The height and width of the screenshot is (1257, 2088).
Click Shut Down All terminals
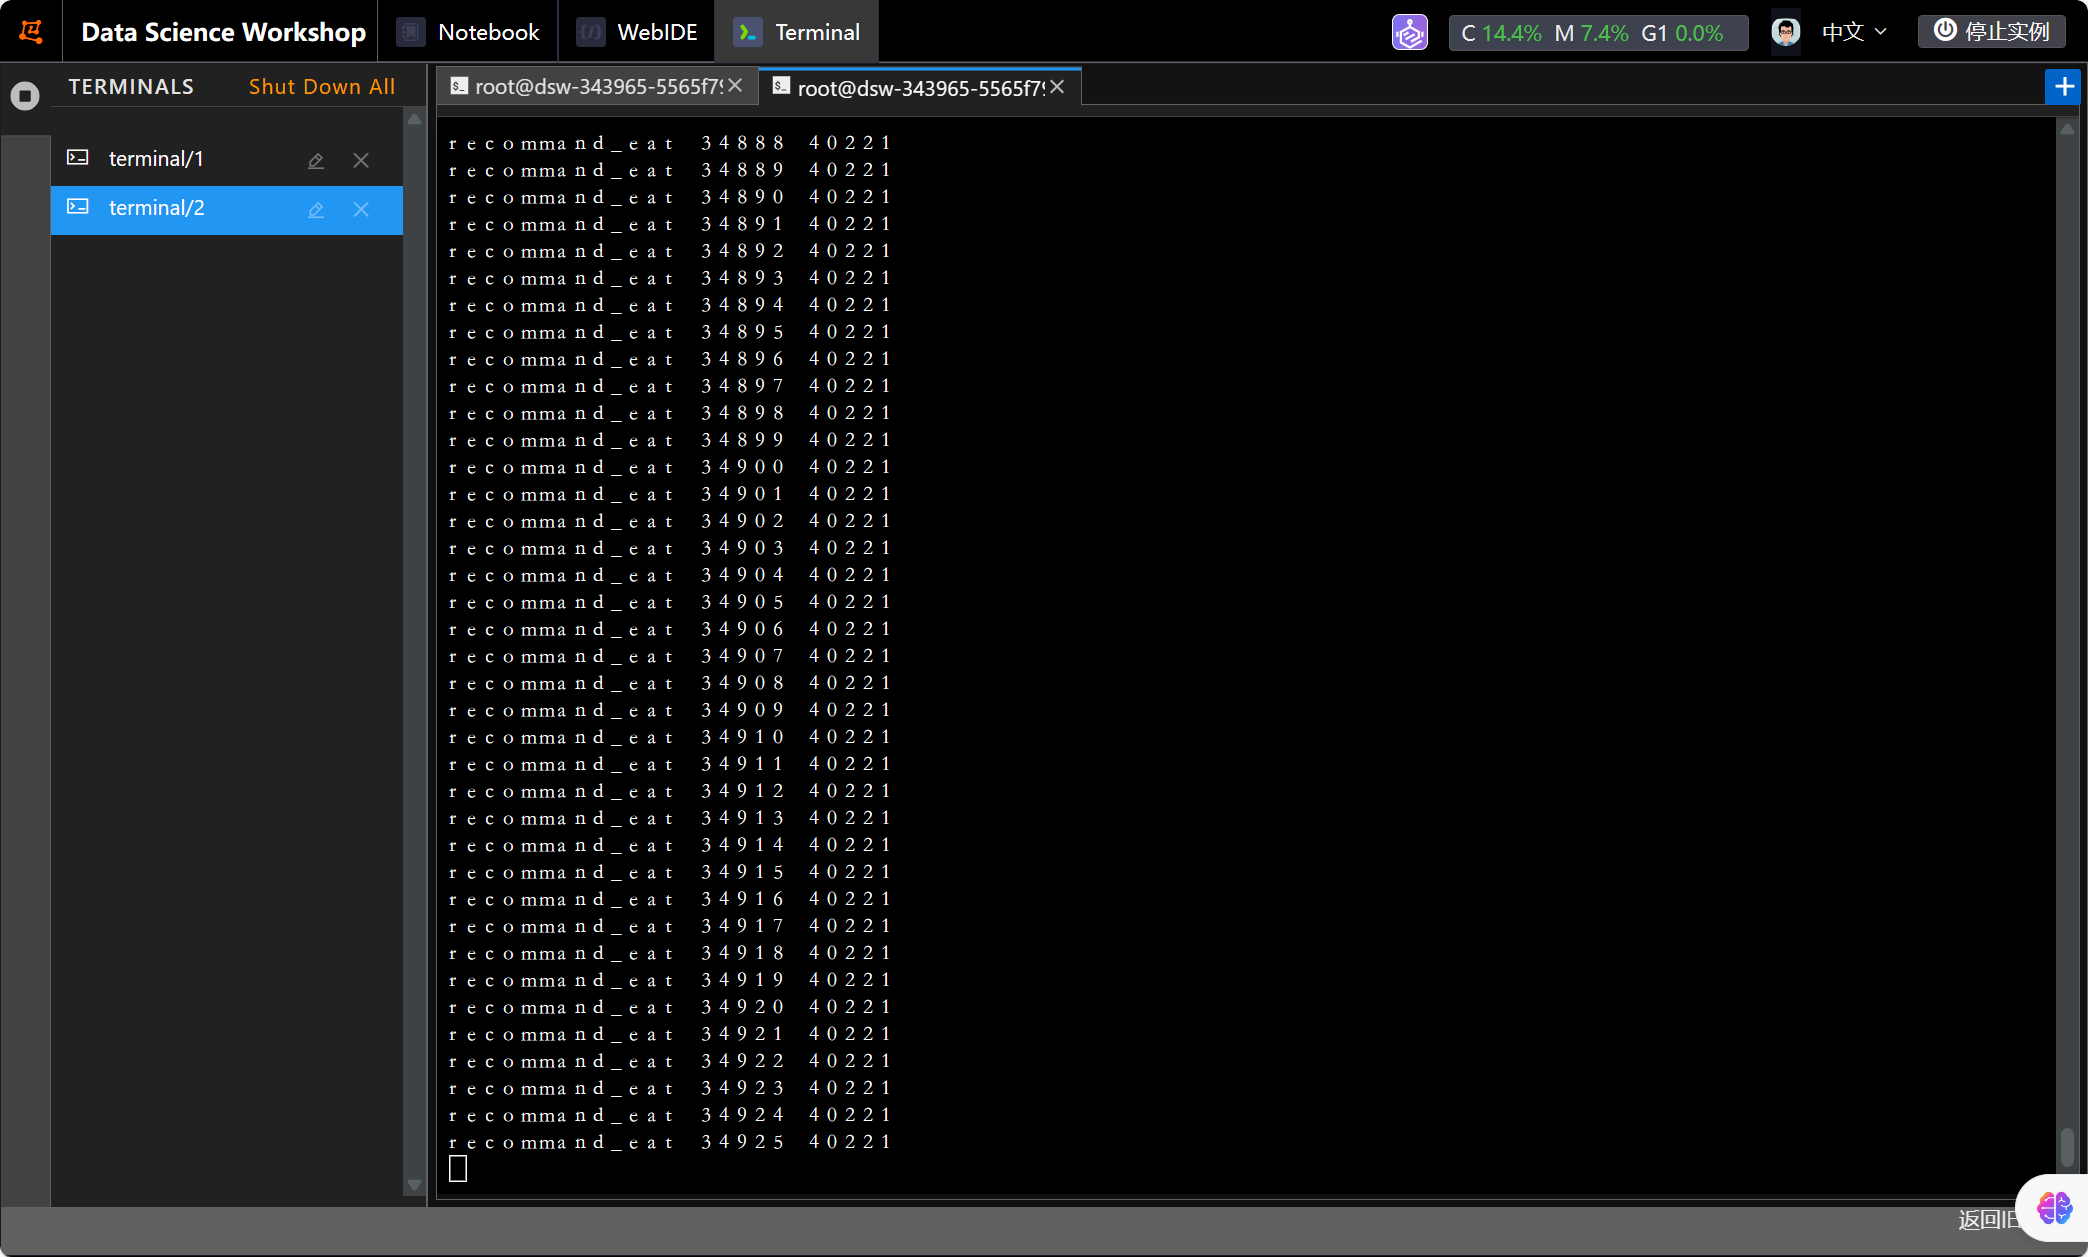pyautogui.click(x=322, y=87)
